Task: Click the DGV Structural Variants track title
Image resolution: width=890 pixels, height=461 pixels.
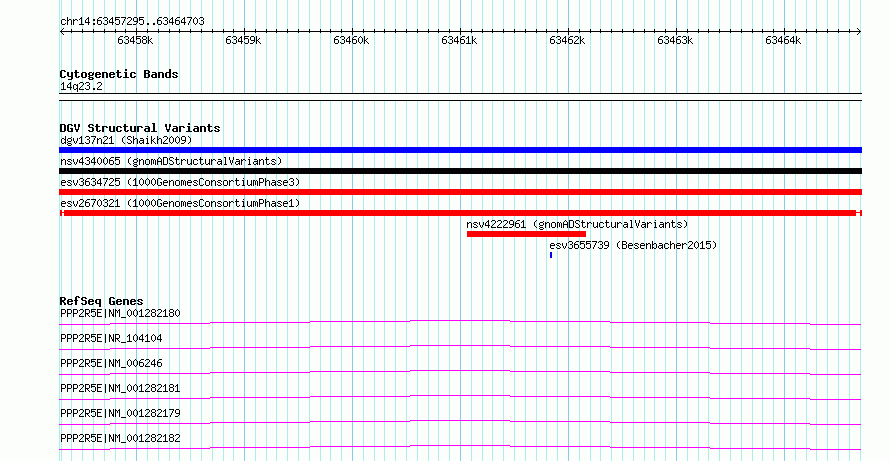Action: click(140, 128)
